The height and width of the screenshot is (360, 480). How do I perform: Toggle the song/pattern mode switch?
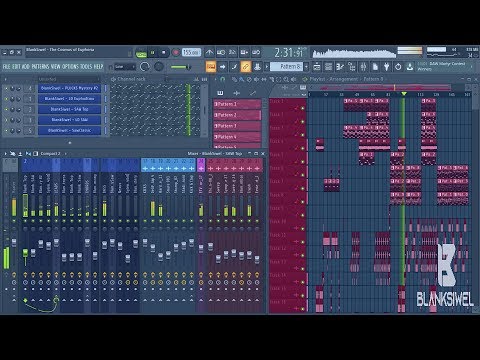pyautogui.click(x=141, y=53)
